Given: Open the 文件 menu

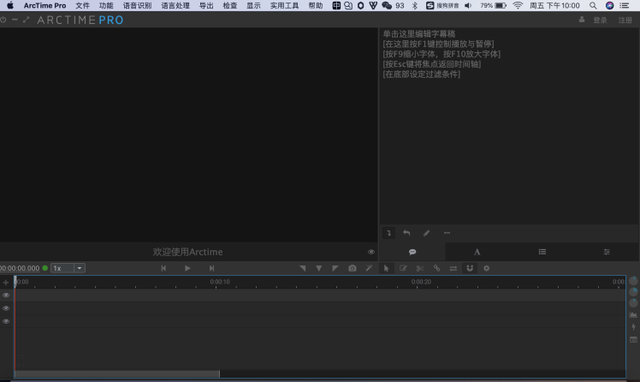Looking at the screenshot, I should coord(82,5).
